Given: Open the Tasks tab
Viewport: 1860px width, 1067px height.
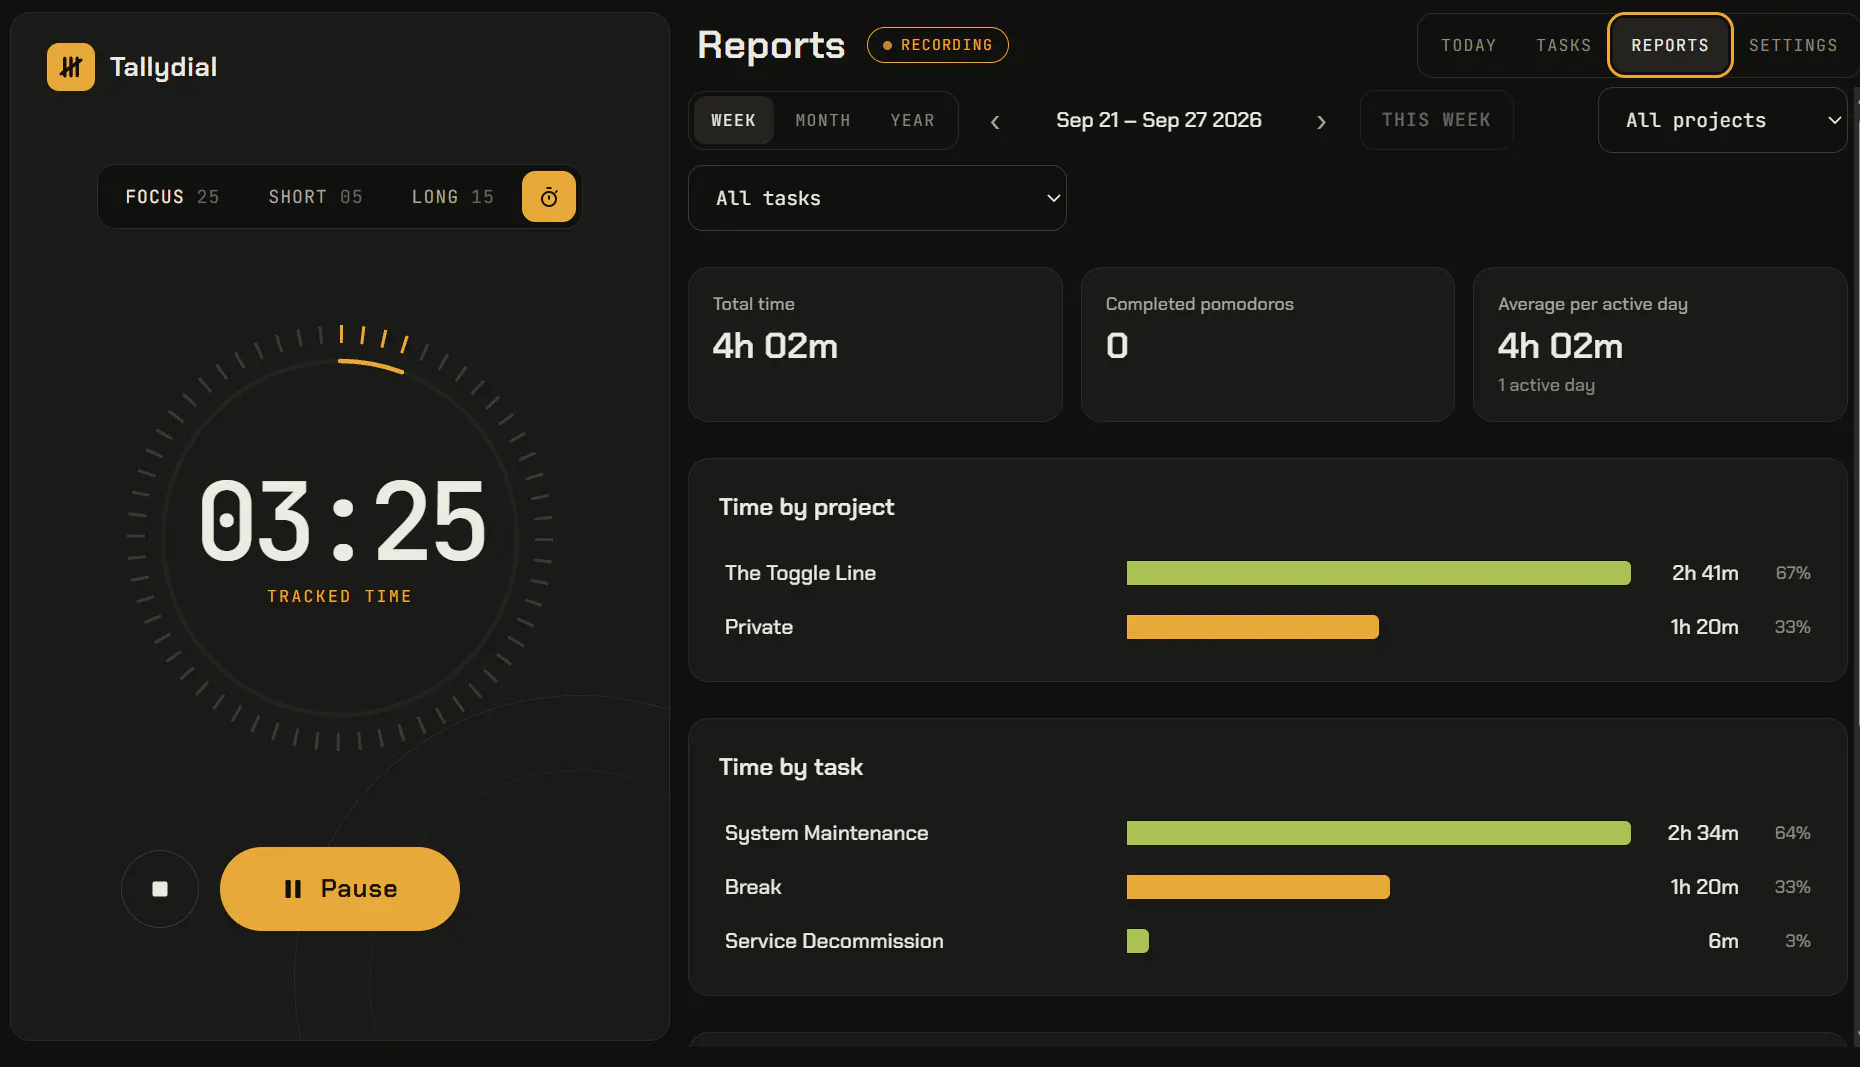Looking at the screenshot, I should 1563,45.
